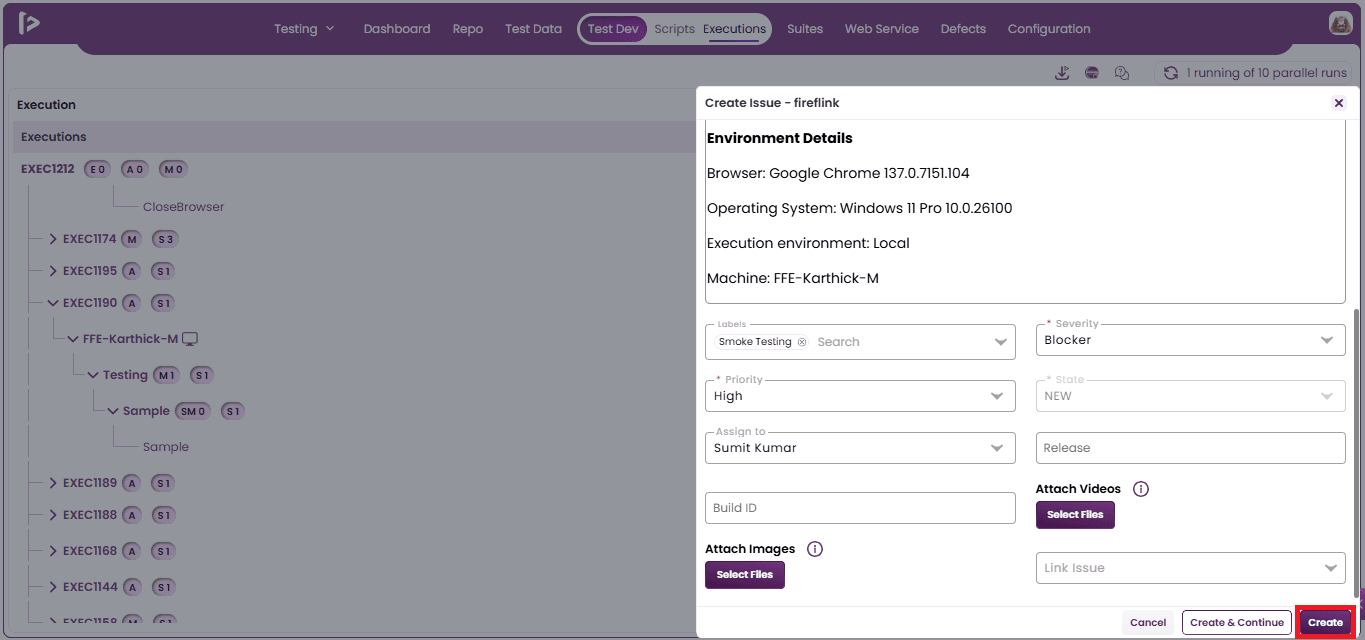Click the refresh icon beside parallel runs

1171,73
